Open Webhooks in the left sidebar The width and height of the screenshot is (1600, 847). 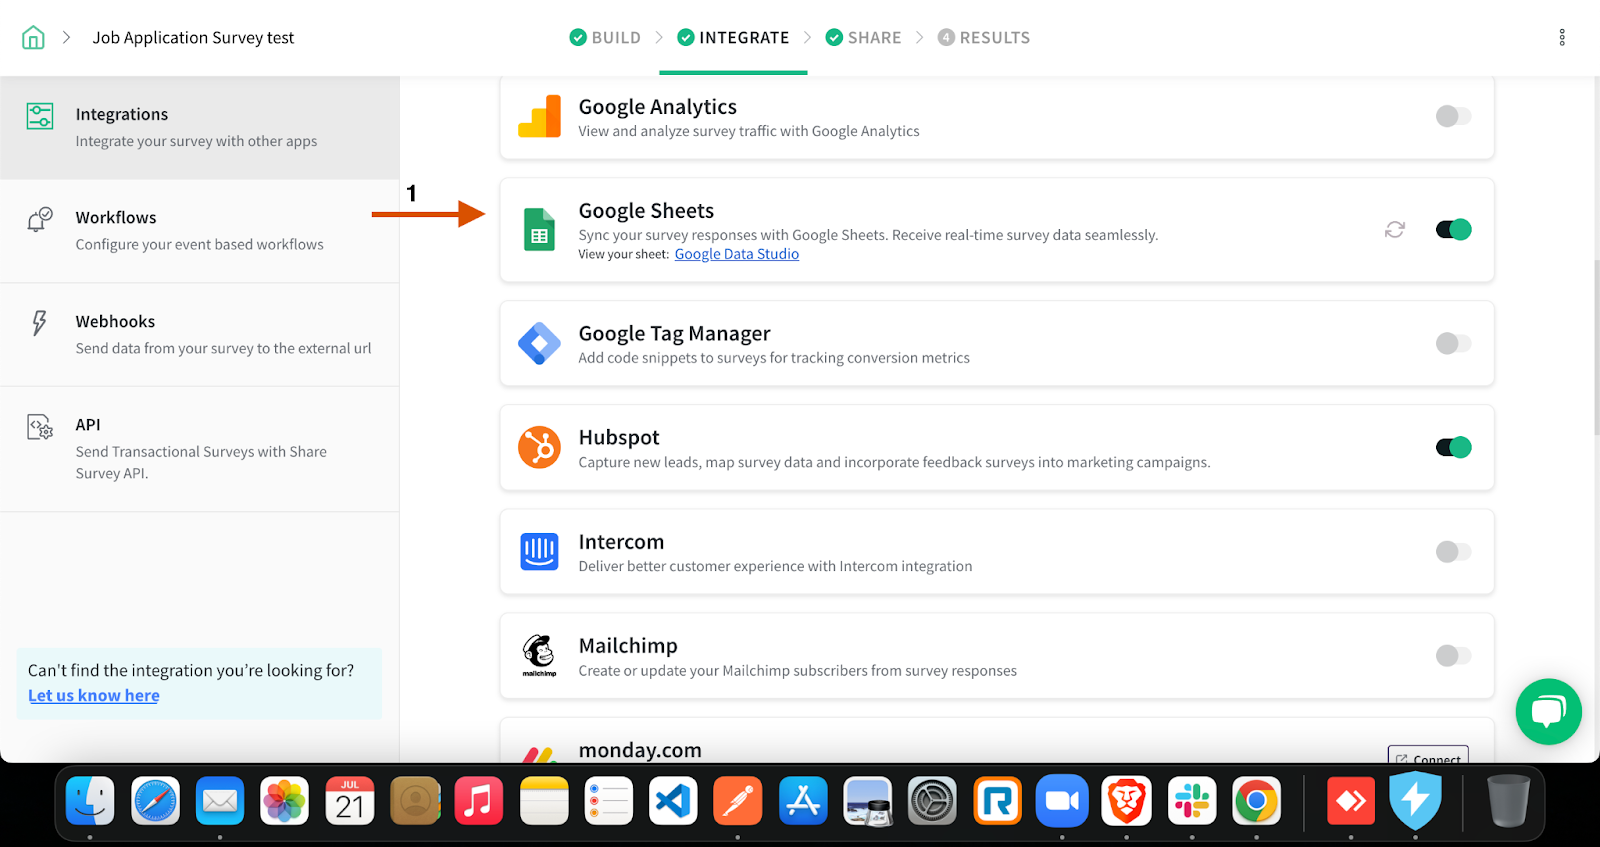point(200,334)
